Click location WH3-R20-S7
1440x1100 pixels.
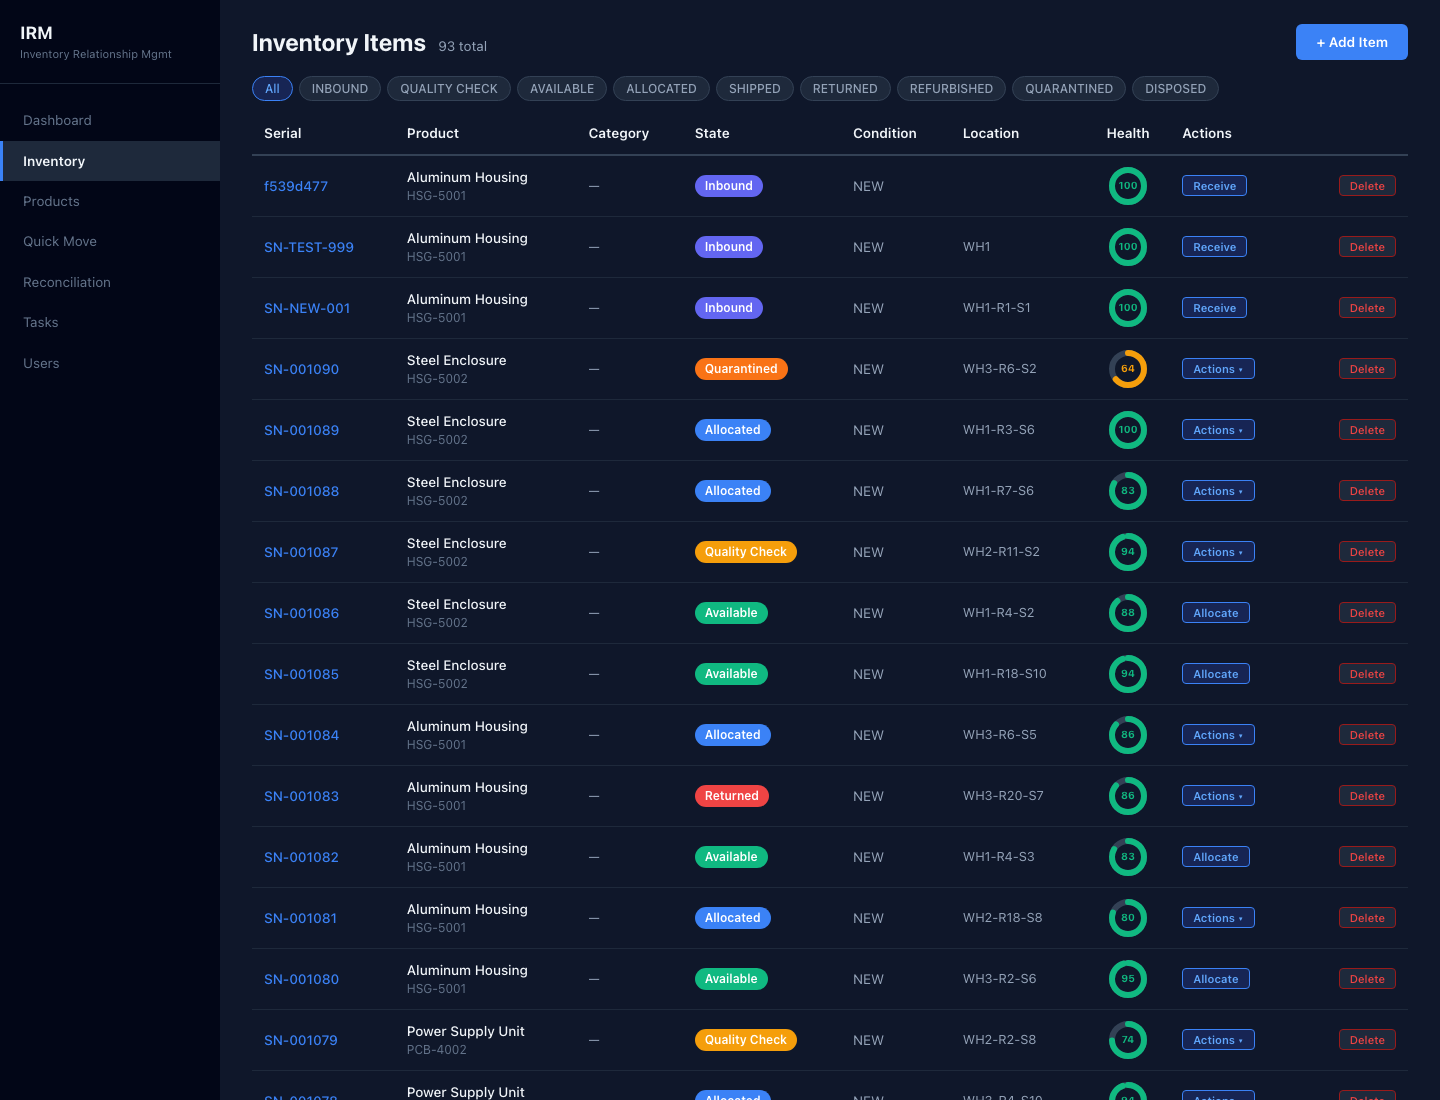pyautogui.click(x=1003, y=796)
